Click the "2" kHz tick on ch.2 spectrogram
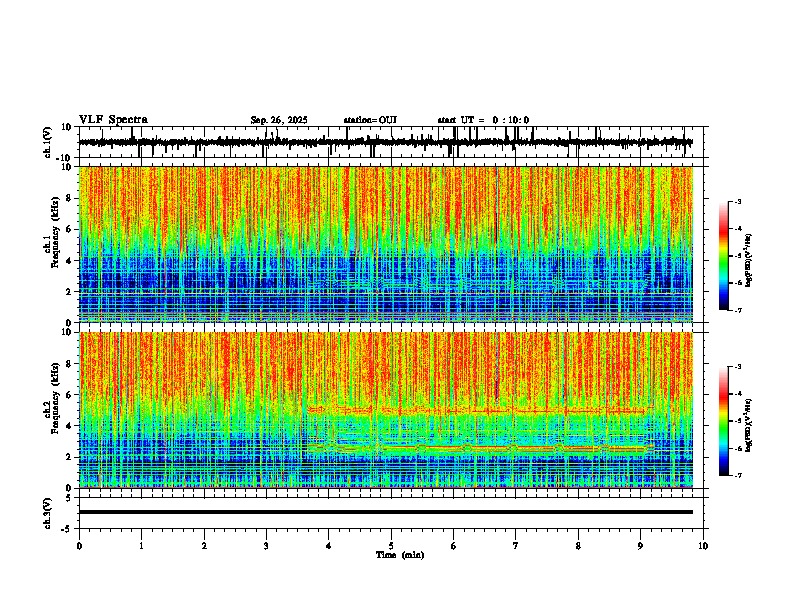792x612 pixels. click(x=70, y=457)
